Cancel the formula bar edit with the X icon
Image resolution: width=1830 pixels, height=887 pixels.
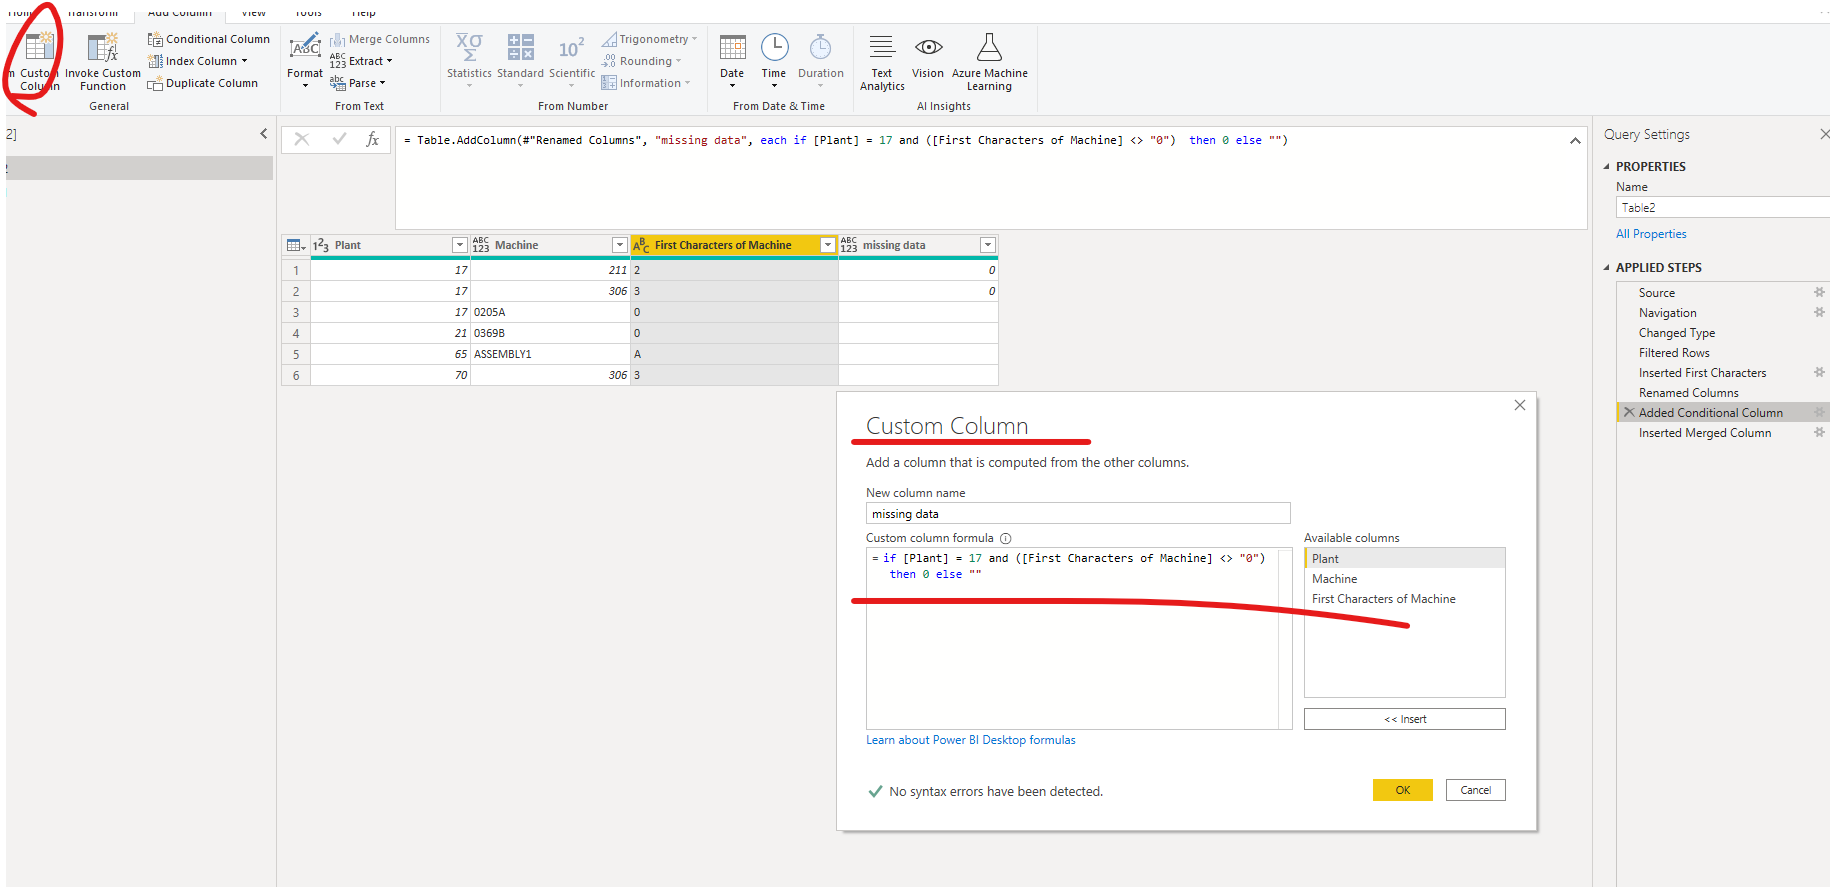tap(302, 140)
